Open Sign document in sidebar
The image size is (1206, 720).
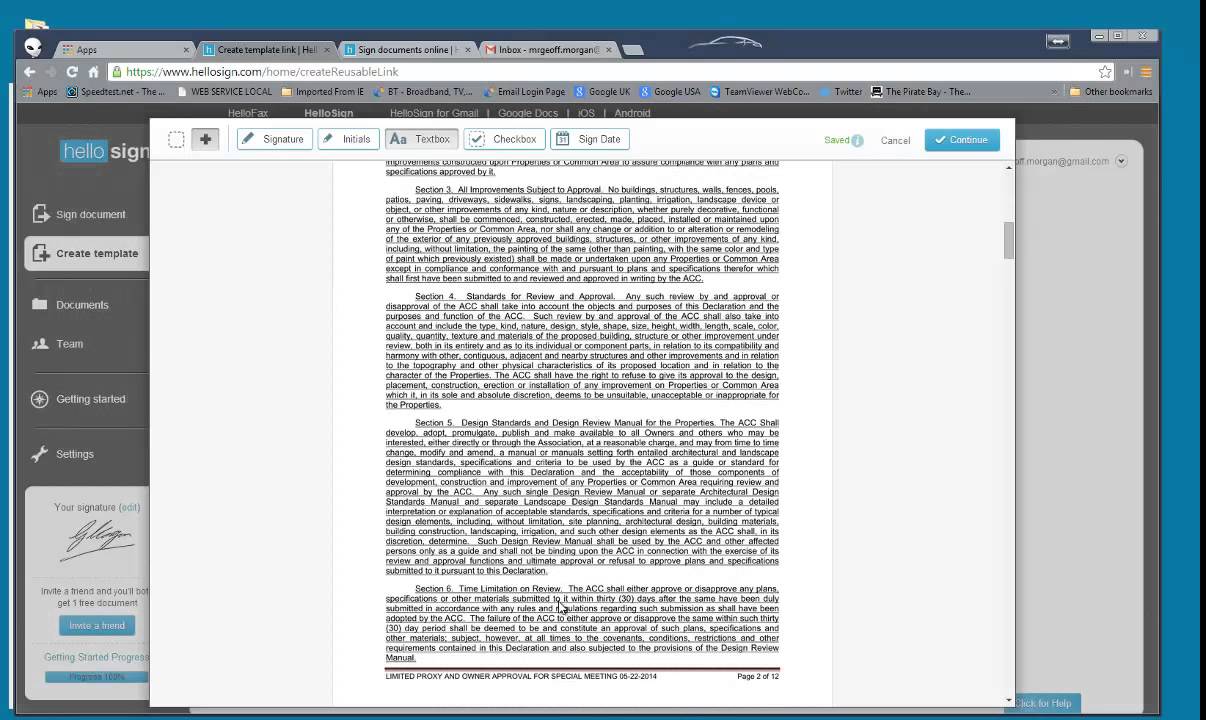point(90,215)
